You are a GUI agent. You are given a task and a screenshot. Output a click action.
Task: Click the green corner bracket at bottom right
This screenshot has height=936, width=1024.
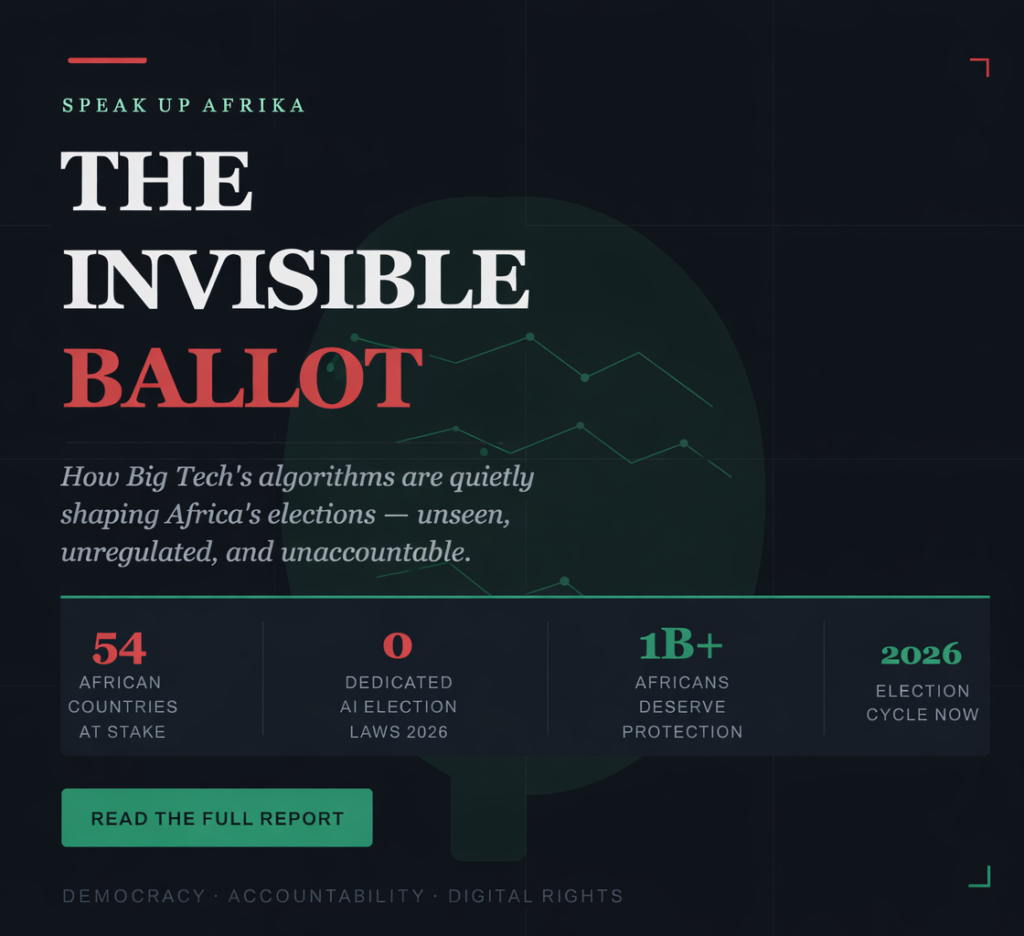pos(980,876)
